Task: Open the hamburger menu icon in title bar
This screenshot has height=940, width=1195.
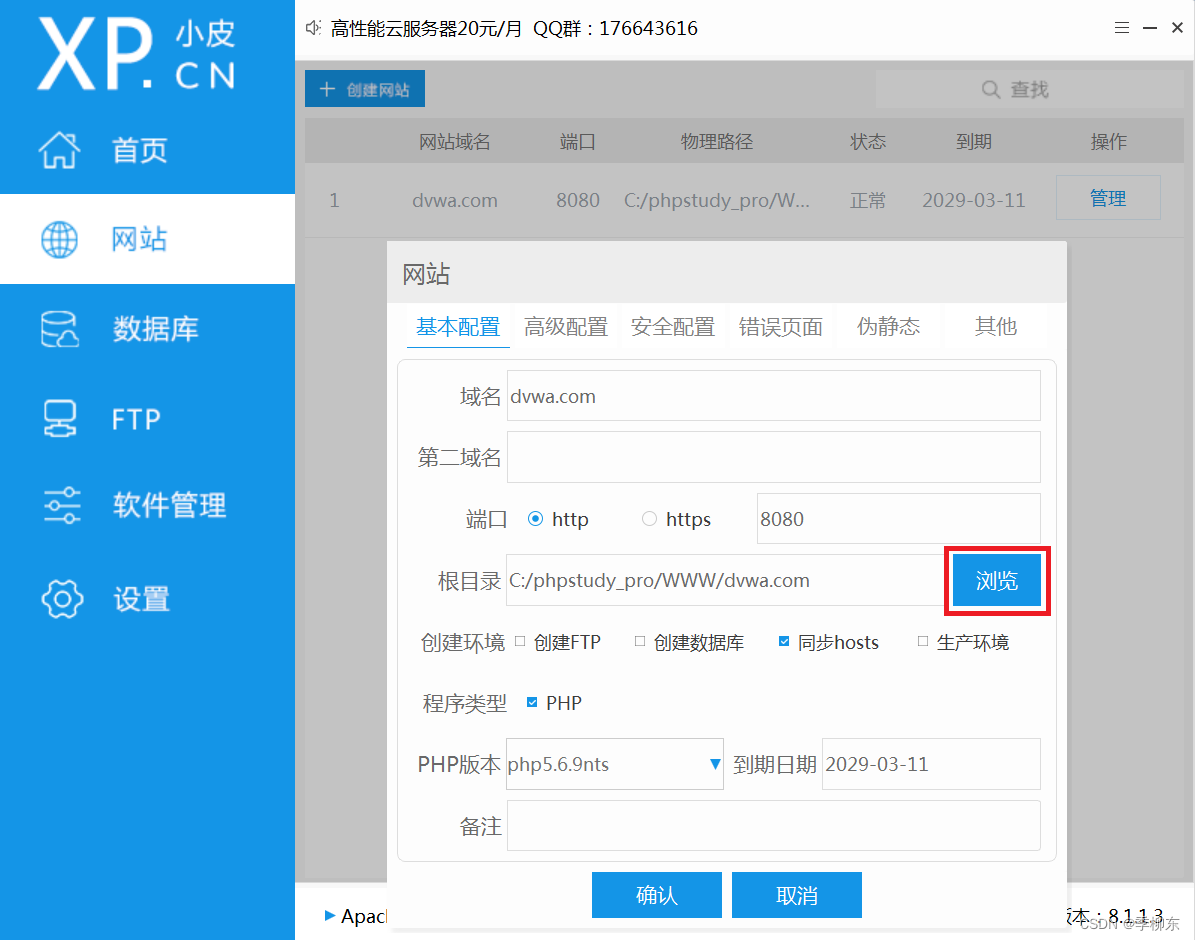Action: coord(1121,28)
